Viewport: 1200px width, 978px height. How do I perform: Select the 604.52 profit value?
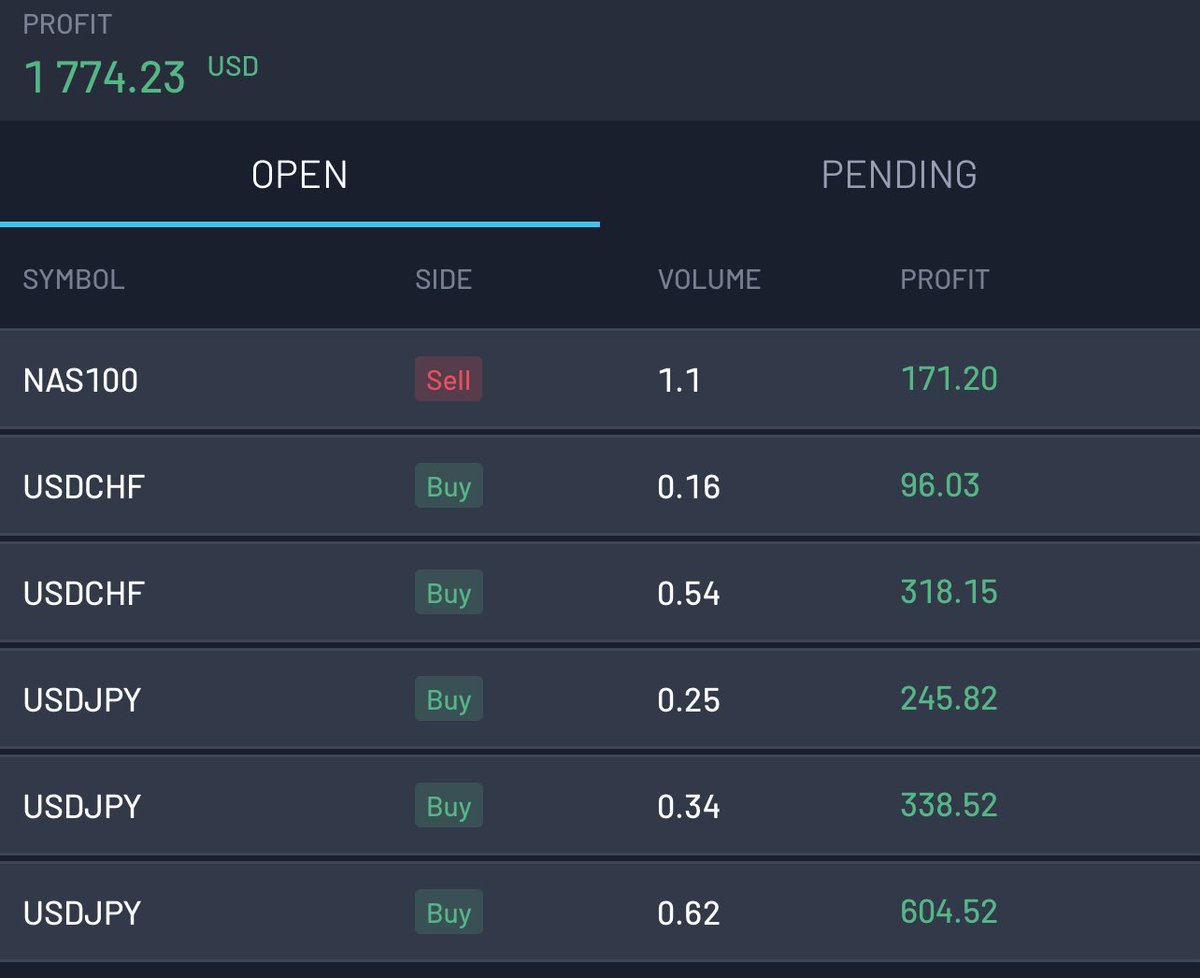949,912
